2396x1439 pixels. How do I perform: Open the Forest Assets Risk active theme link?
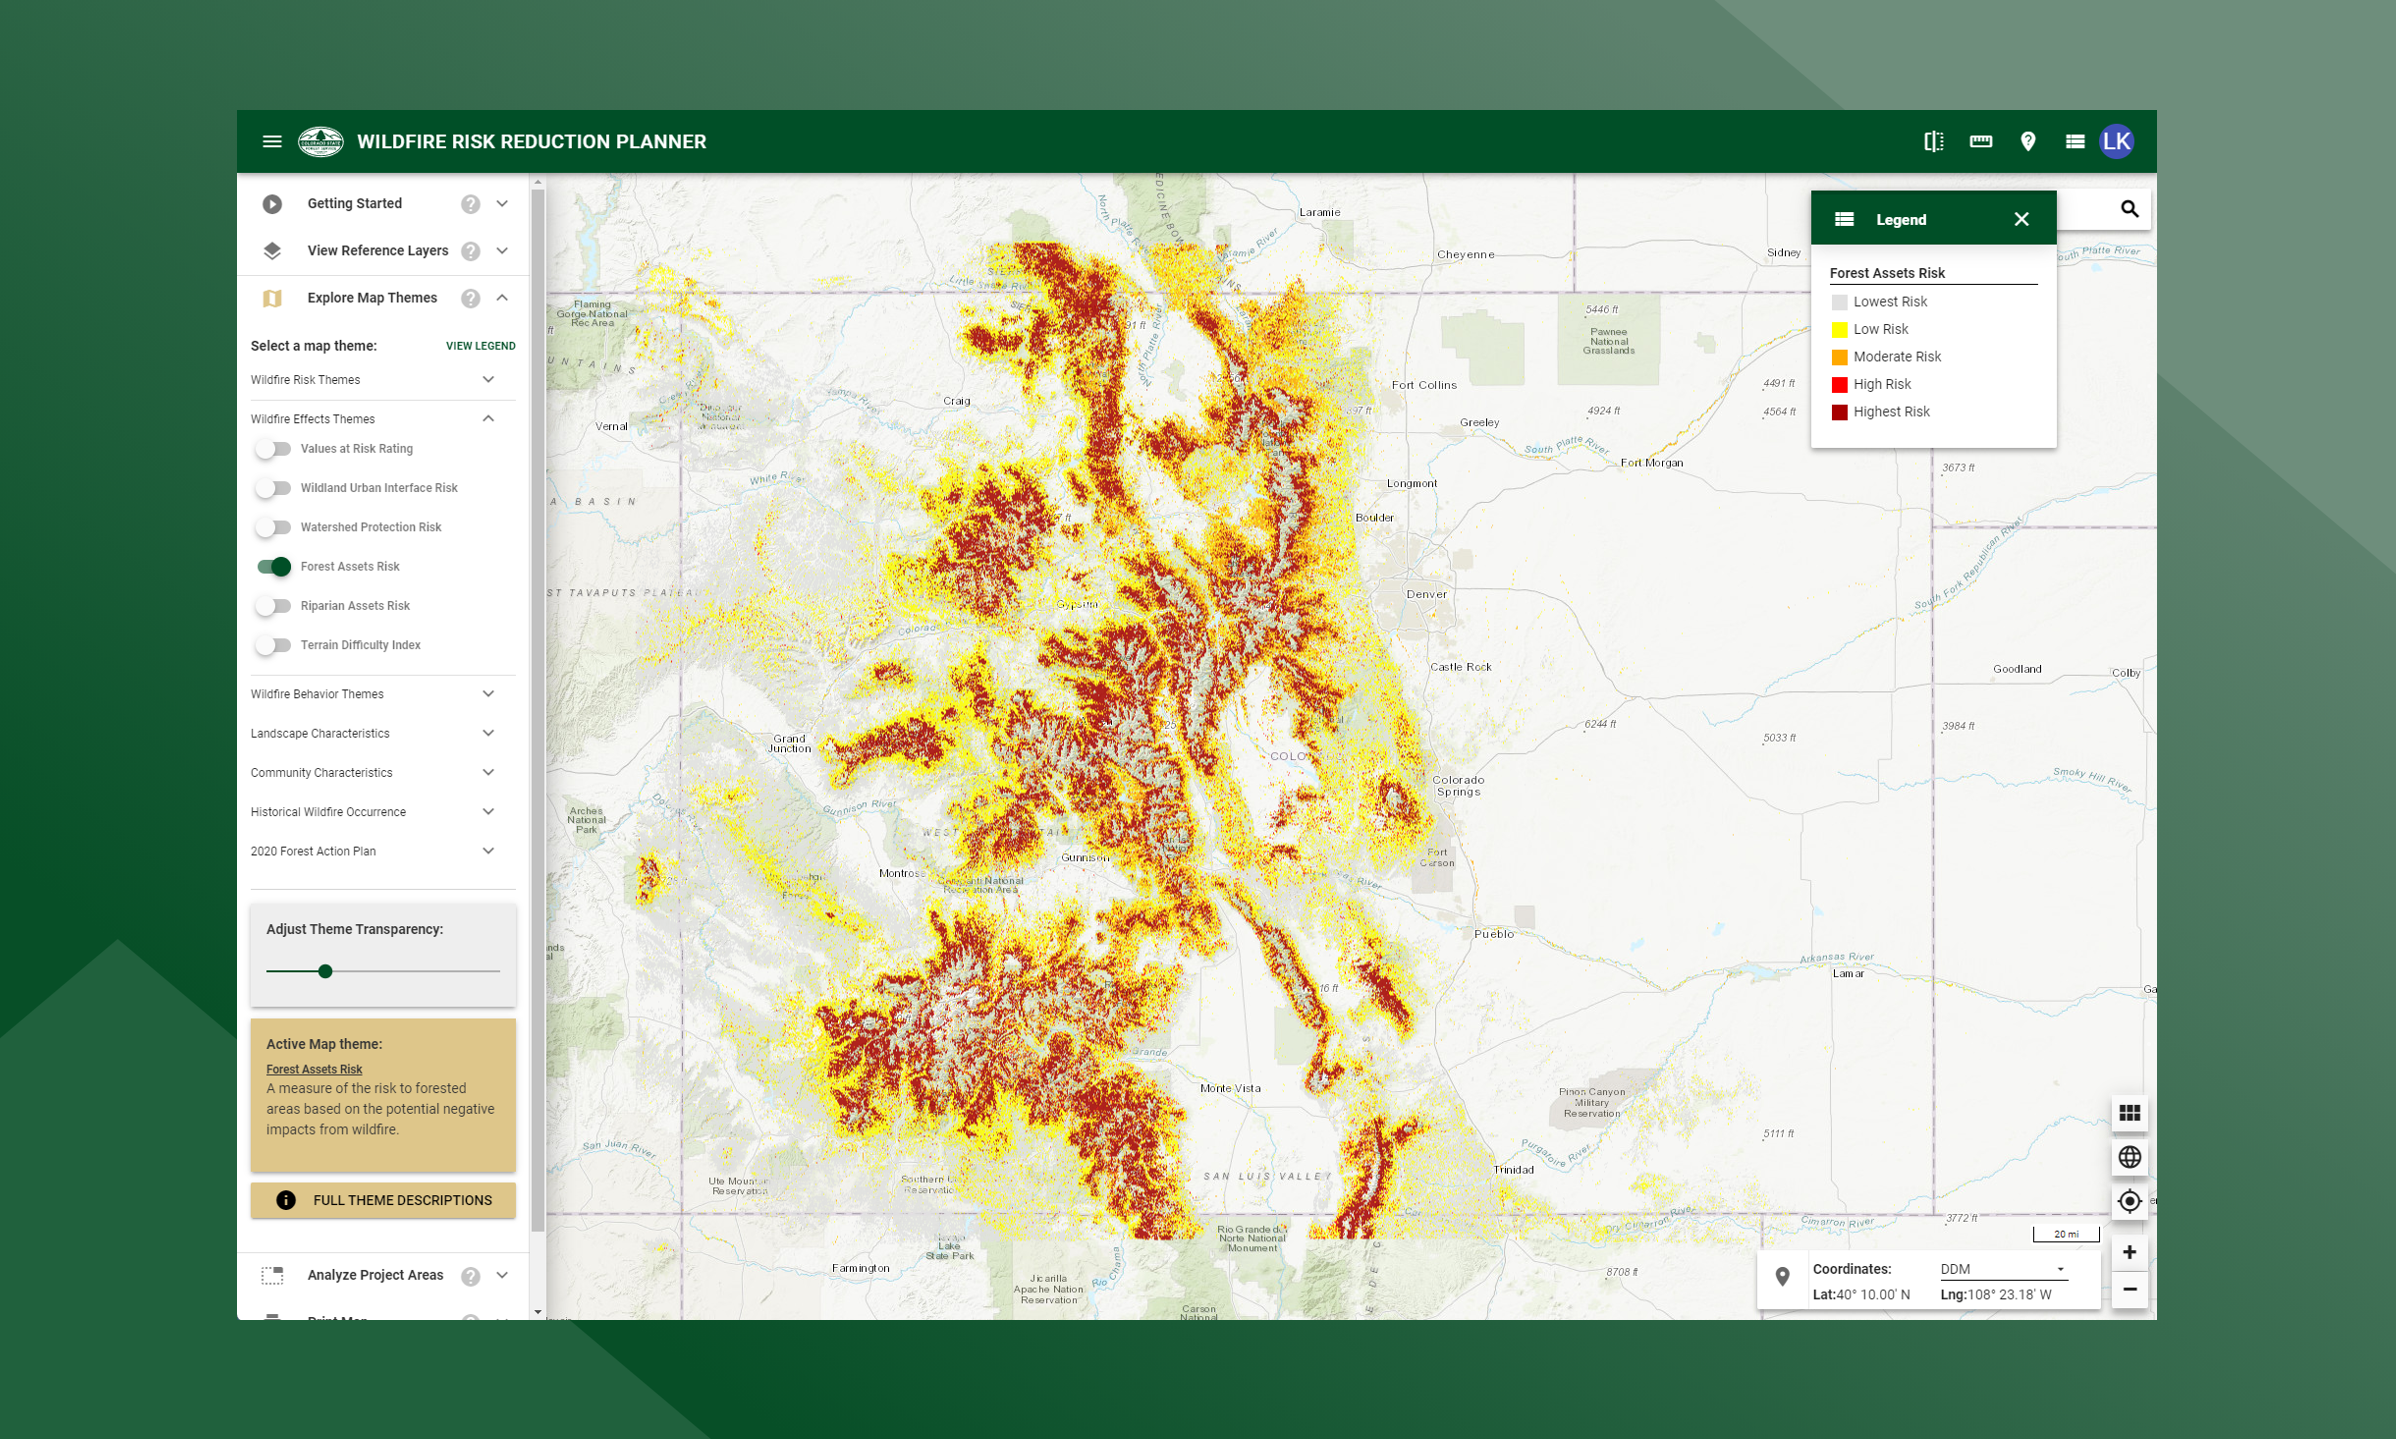click(314, 1069)
